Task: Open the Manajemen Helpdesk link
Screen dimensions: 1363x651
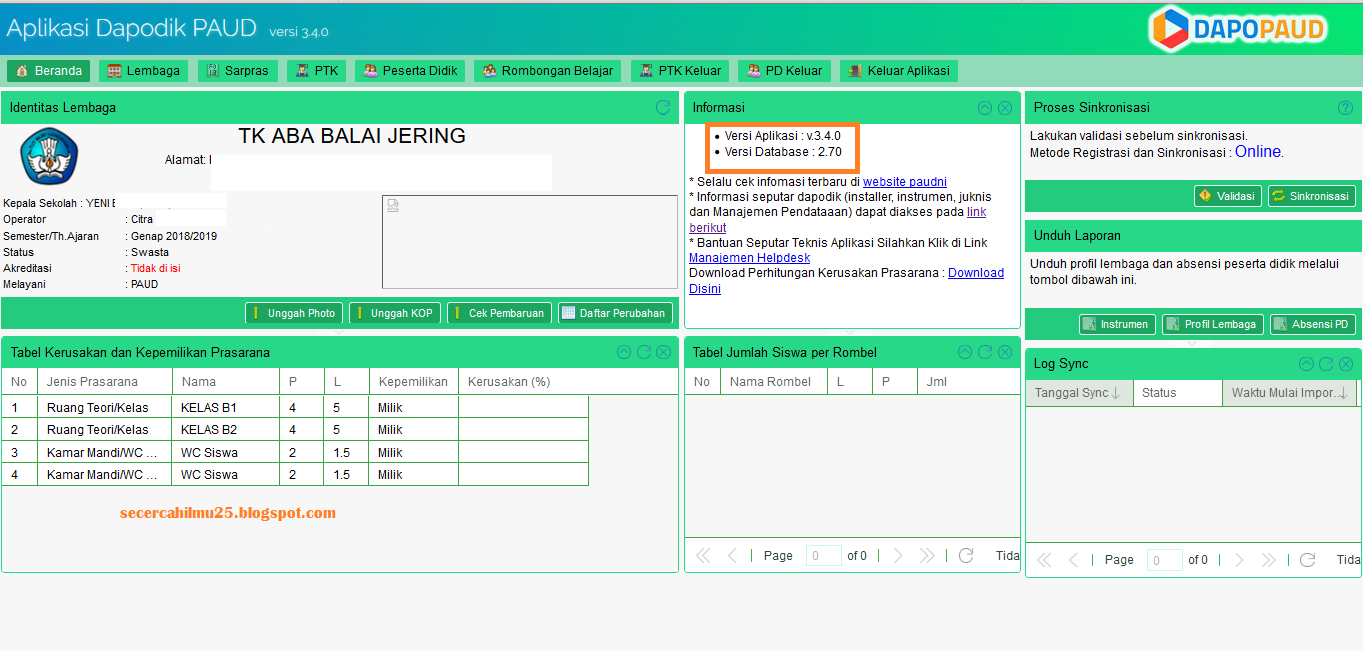Action: click(749, 258)
